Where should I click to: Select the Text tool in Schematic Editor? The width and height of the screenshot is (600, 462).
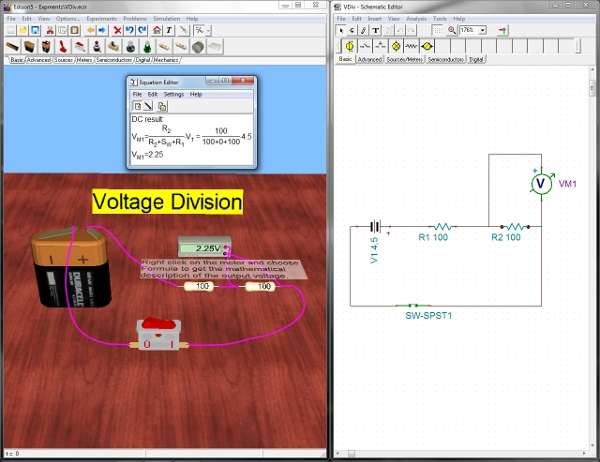pyautogui.click(x=375, y=30)
